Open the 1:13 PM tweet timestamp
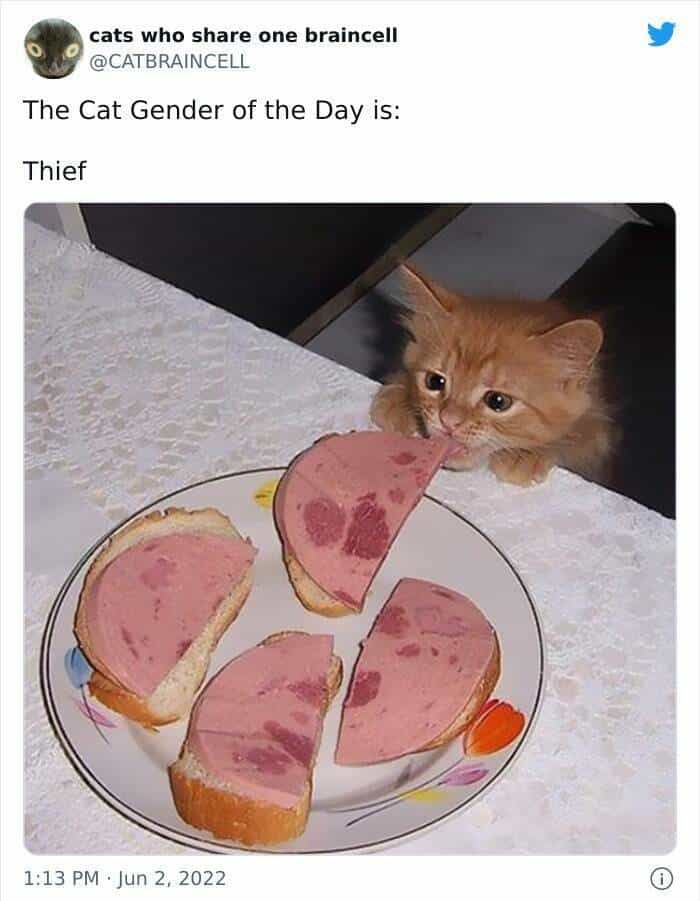700x901 pixels. (x=61, y=878)
